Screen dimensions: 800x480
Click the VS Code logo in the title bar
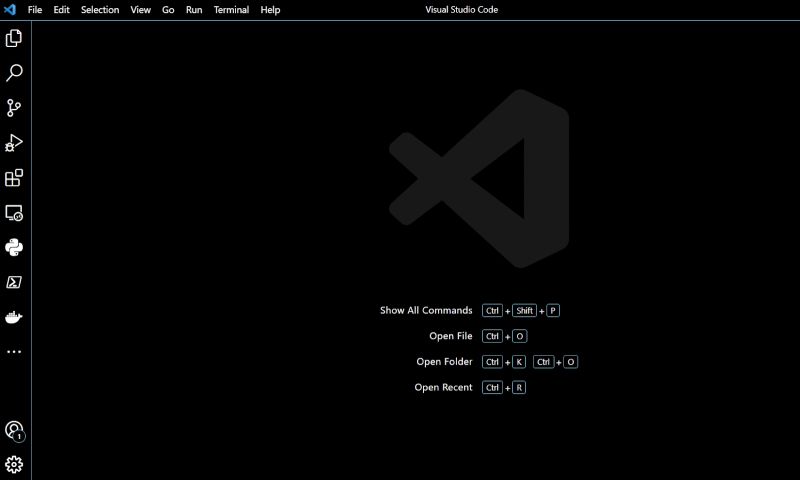(10, 9)
